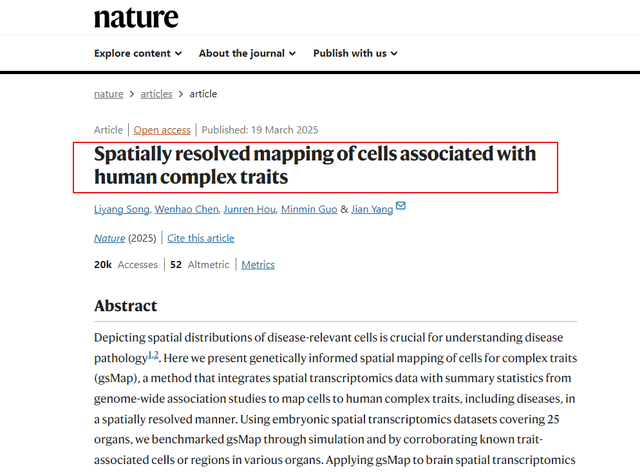The height and width of the screenshot is (473, 640).
Task: Click the Abstract section heading
Action: click(126, 306)
